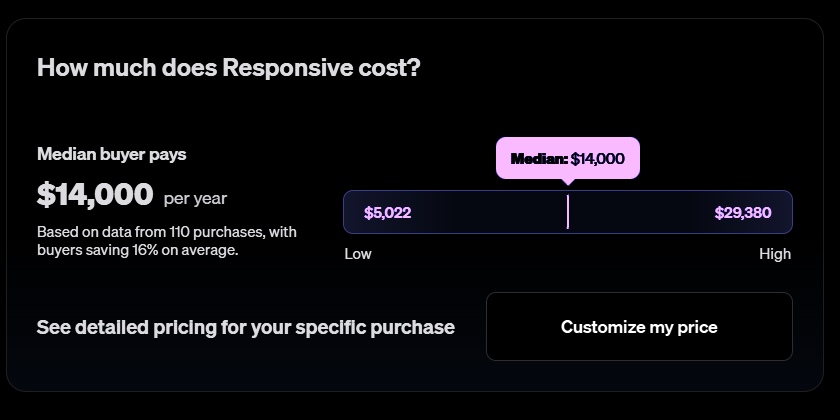Click the Low label under the range bar
840x420 pixels.
358,254
